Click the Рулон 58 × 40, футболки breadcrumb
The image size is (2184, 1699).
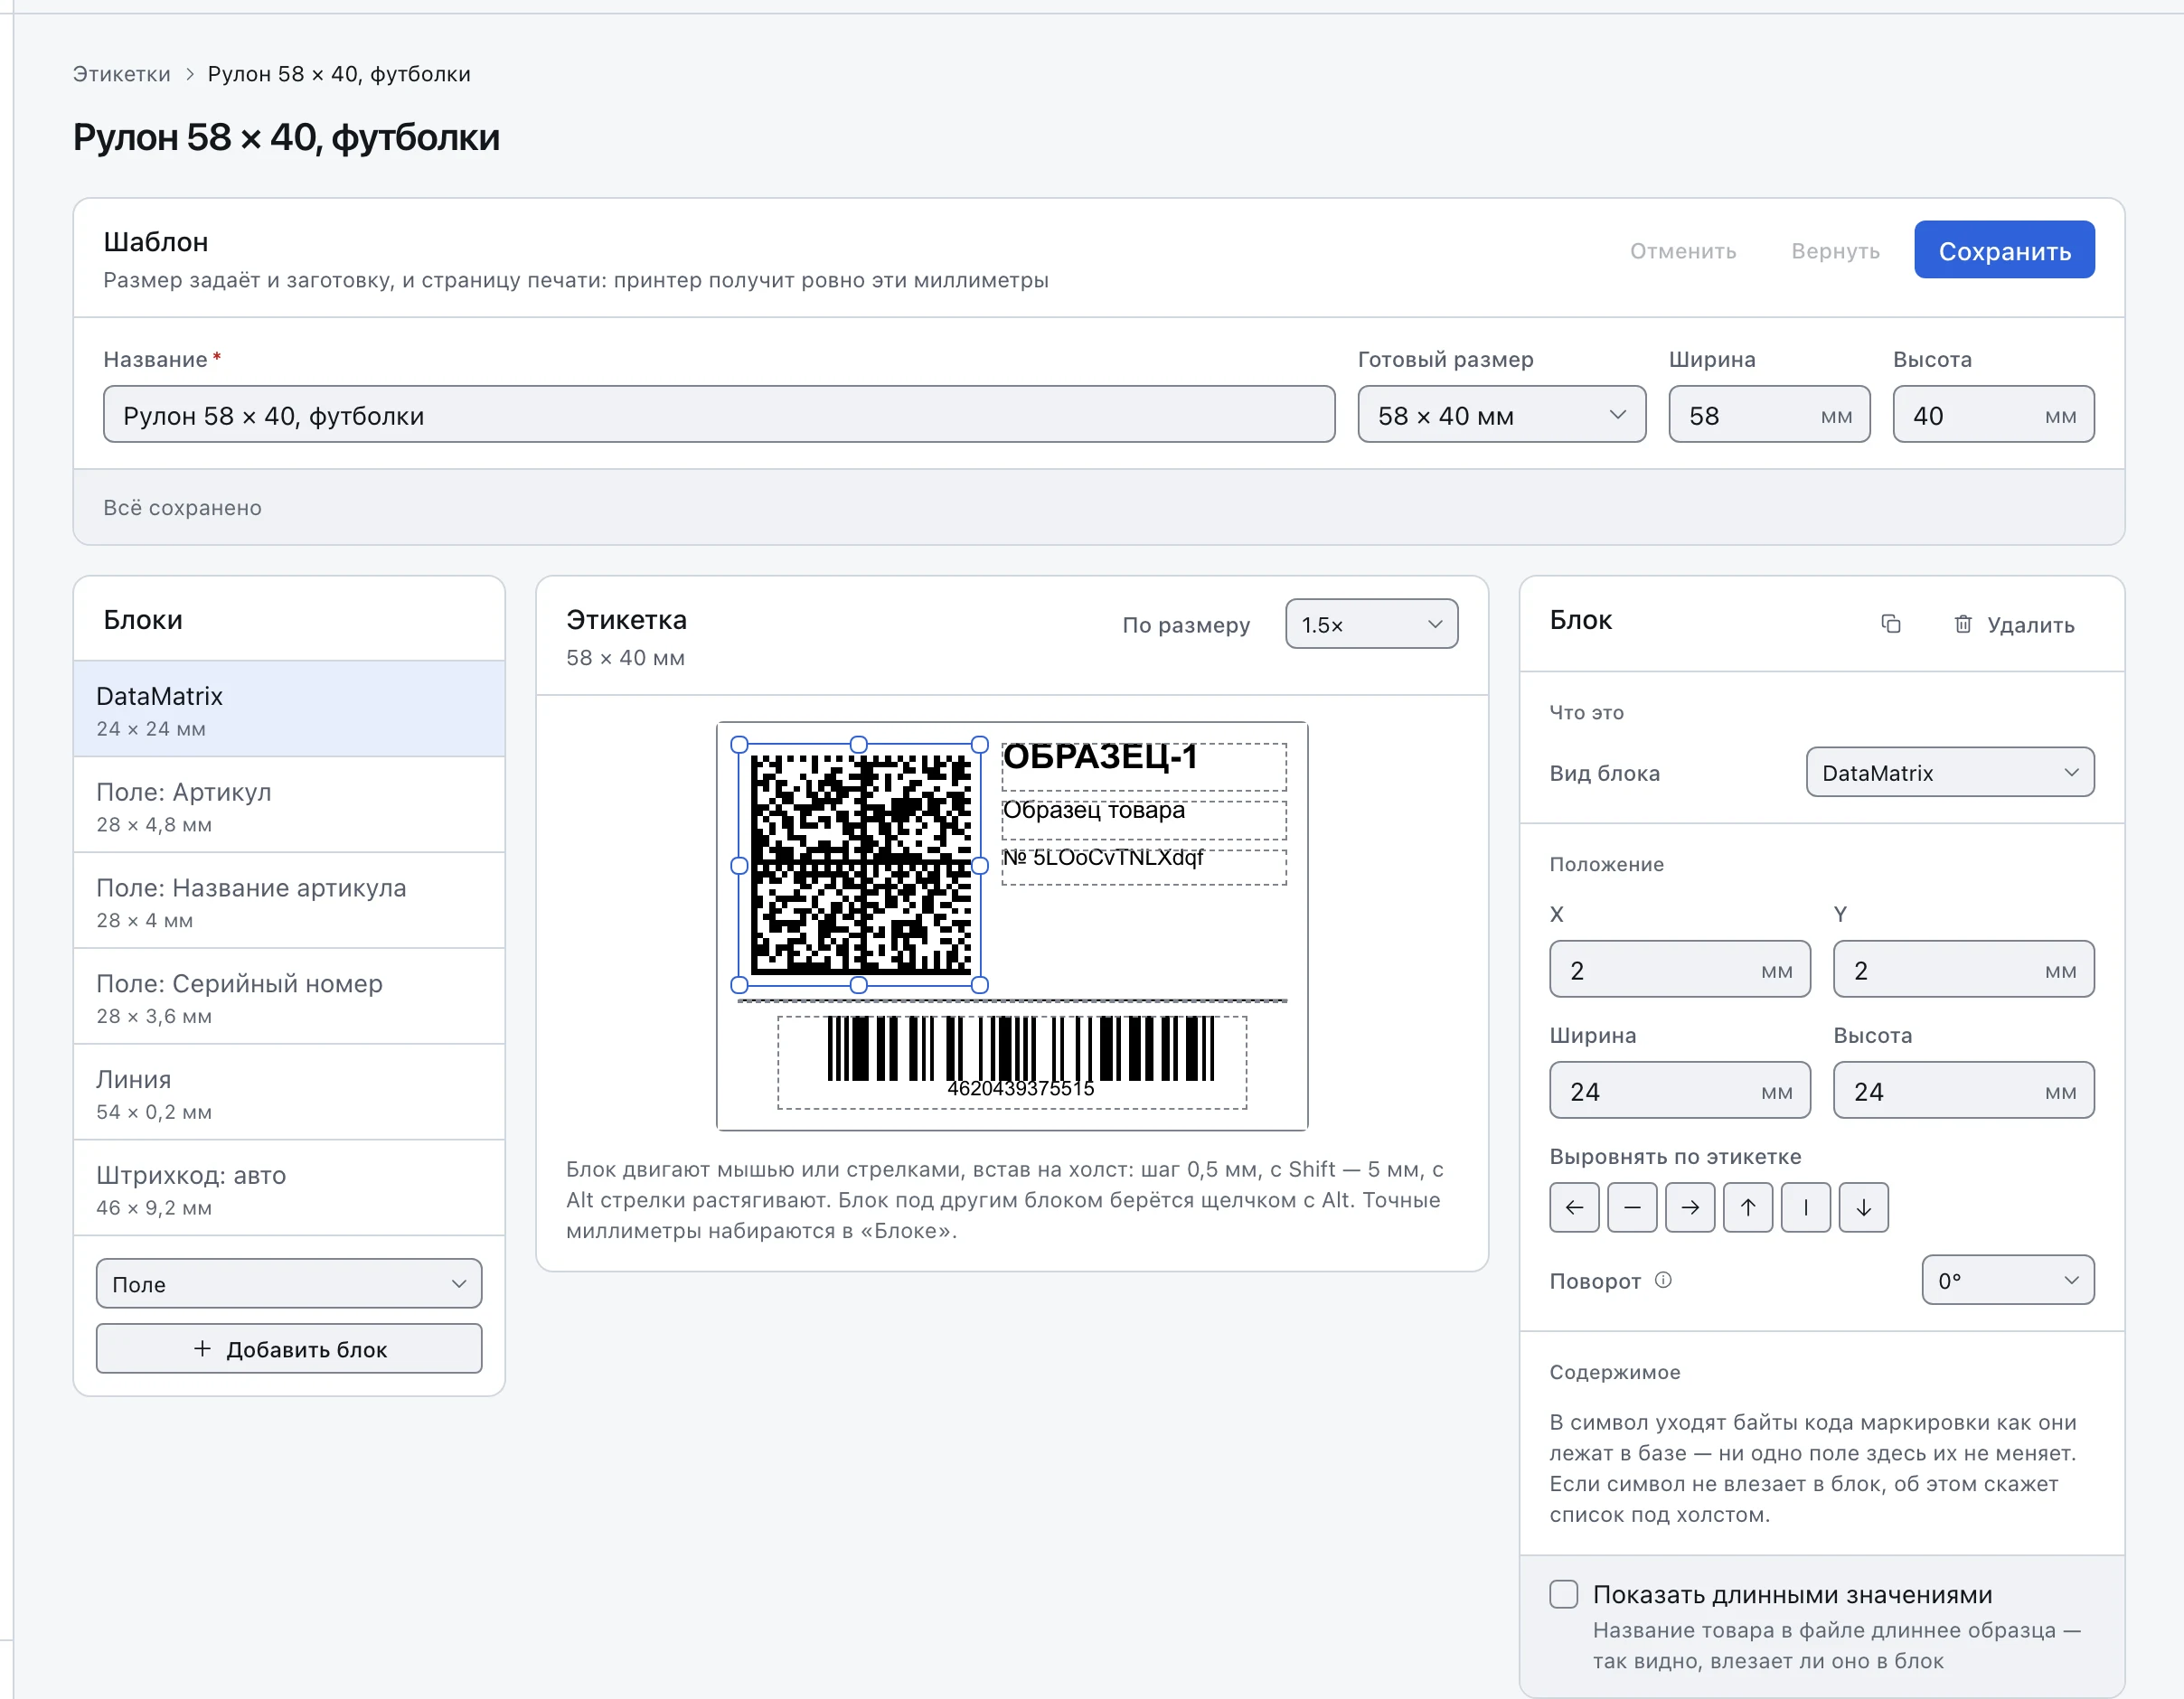point(339,74)
